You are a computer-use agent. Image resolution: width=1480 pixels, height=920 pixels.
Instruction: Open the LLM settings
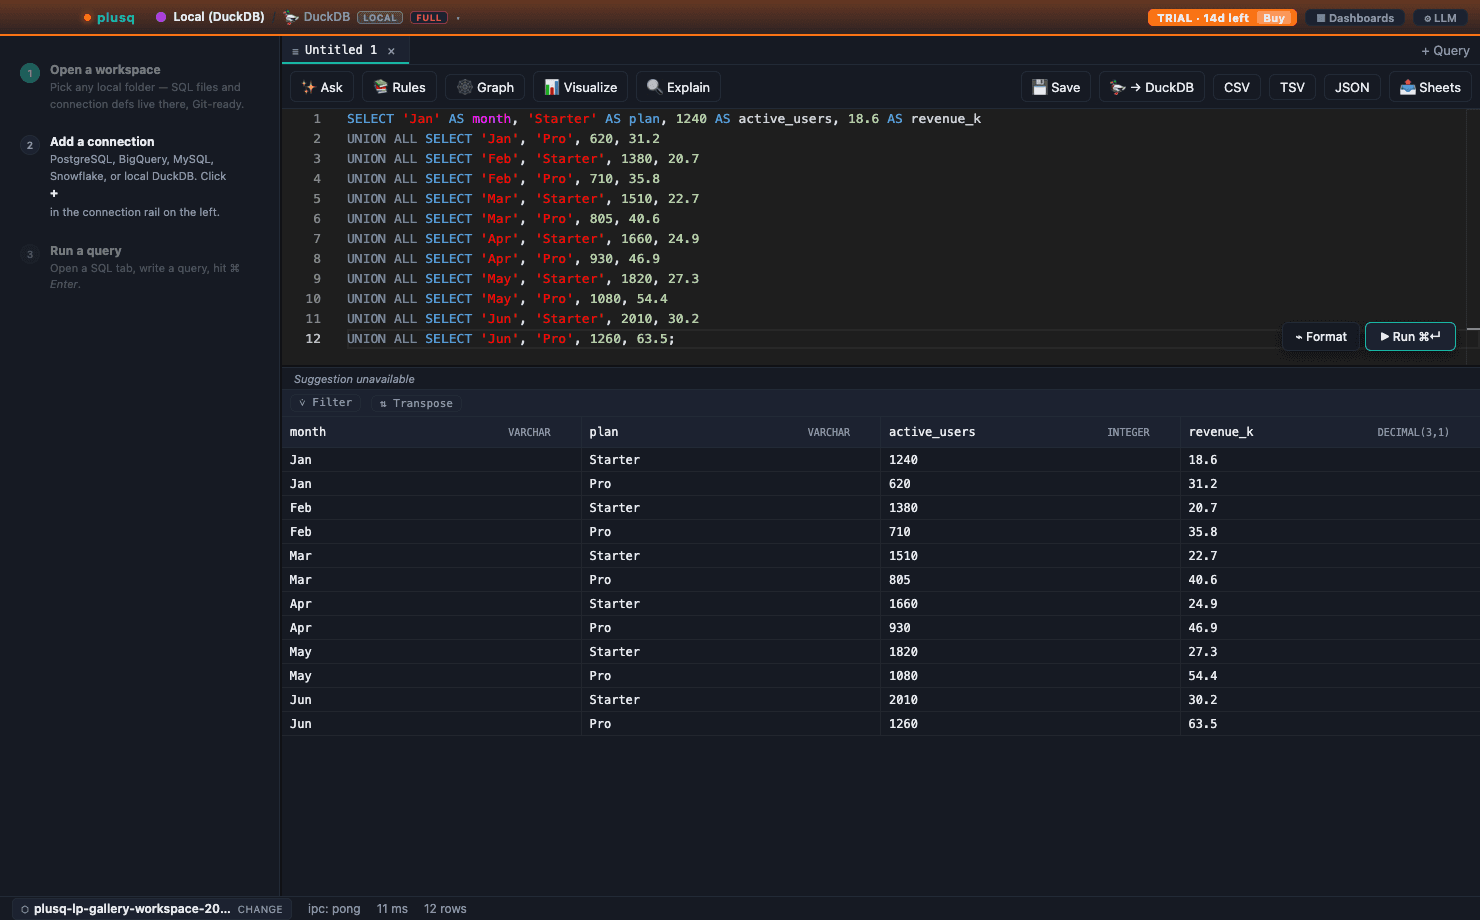[1440, 18]
